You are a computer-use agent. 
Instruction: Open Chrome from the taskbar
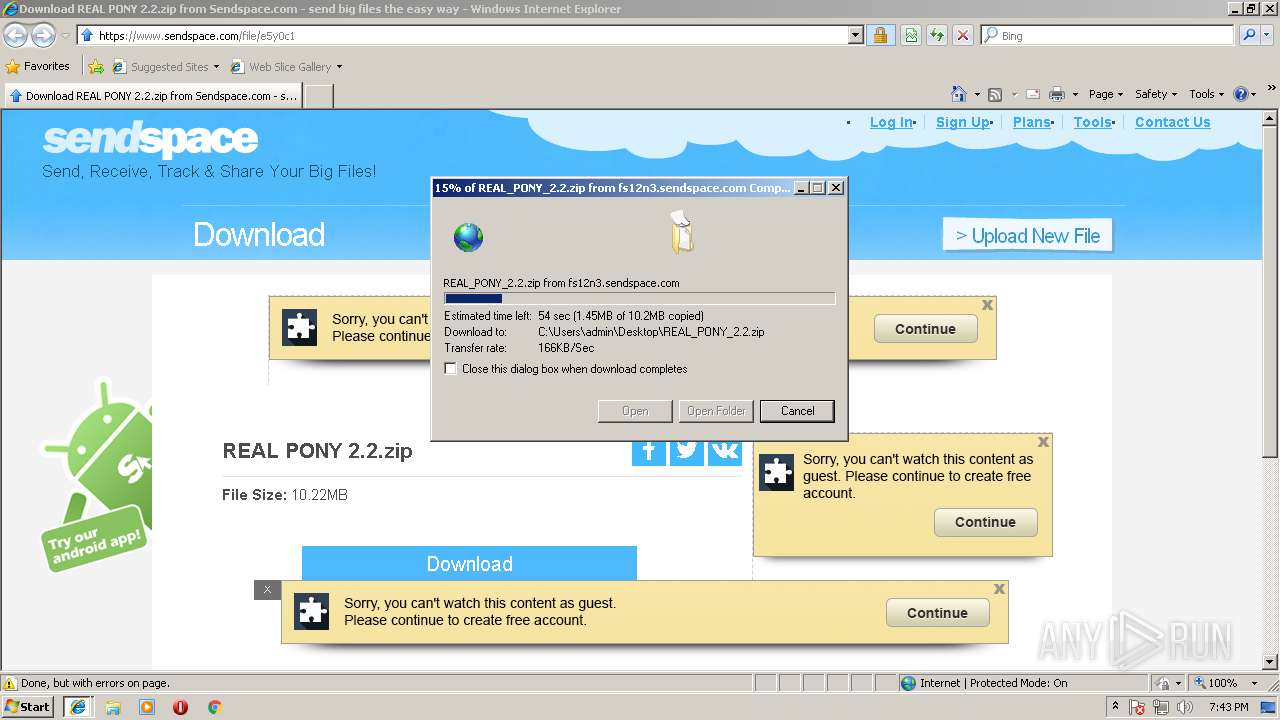[214, 707]
